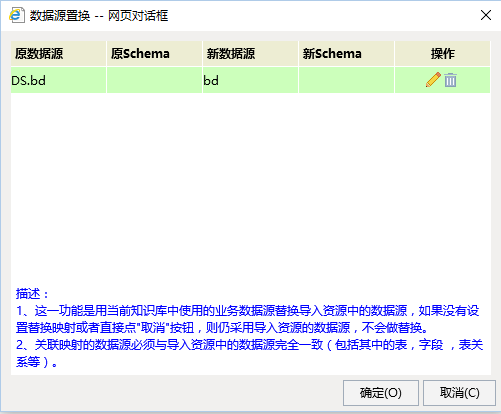Click the dialog title text 数据源置换
This screenshot has height=414, width=501.
point(60,16)
